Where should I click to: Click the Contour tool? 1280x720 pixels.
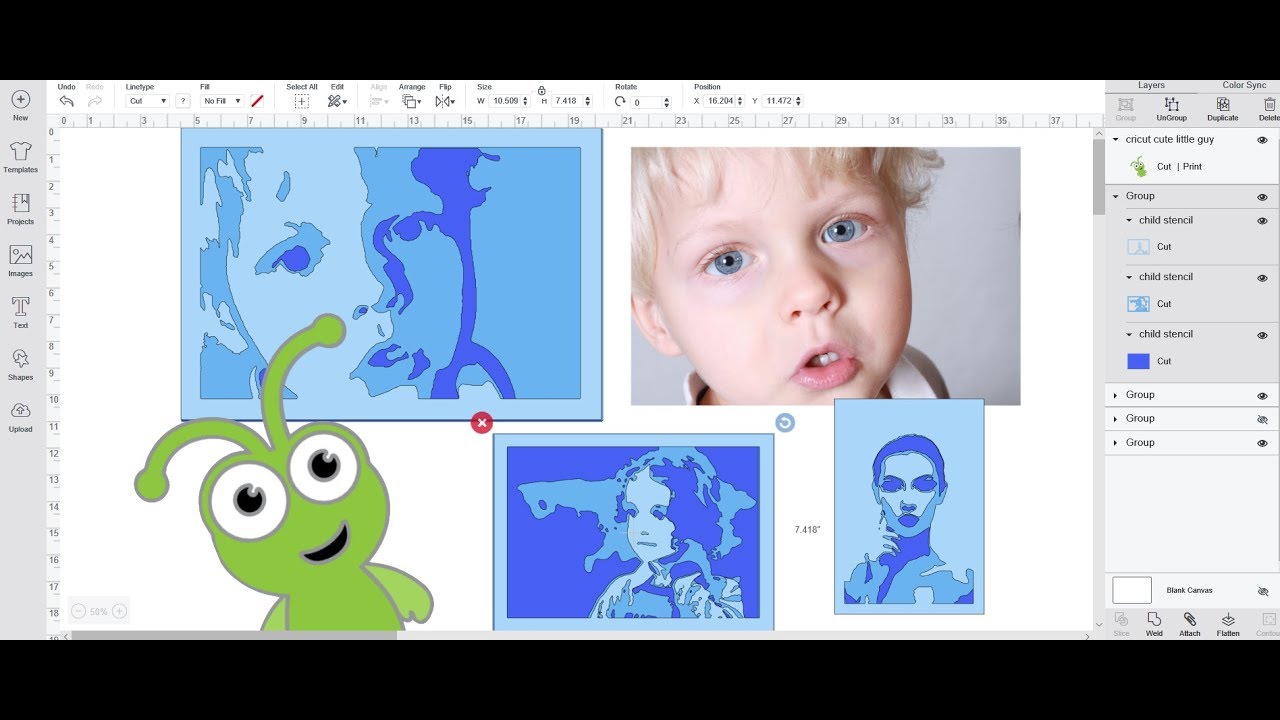coord(1268,624)
